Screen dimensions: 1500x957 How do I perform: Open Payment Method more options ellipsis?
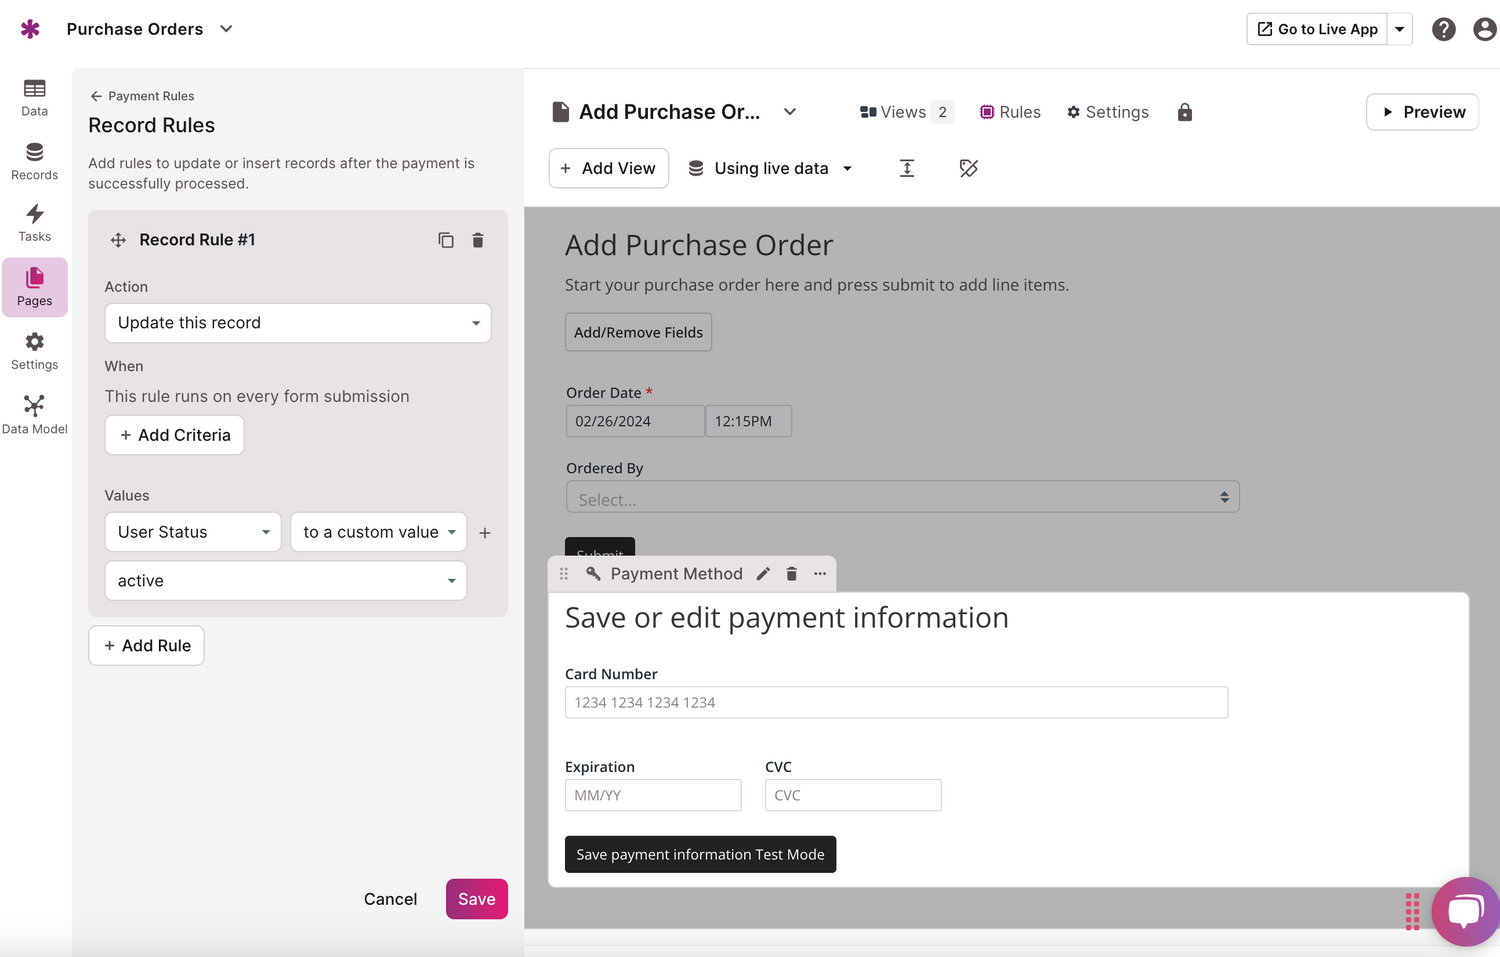pyautogui.click(x=820, y=574)
